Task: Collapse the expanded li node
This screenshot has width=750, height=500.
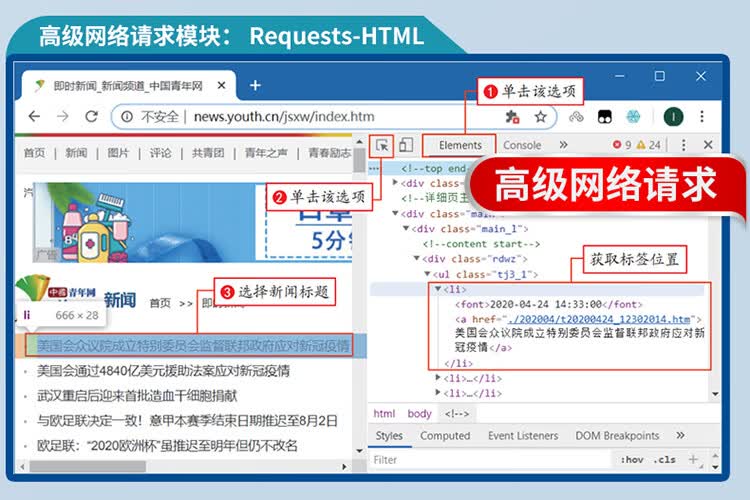Action: [x=438, y=289]
